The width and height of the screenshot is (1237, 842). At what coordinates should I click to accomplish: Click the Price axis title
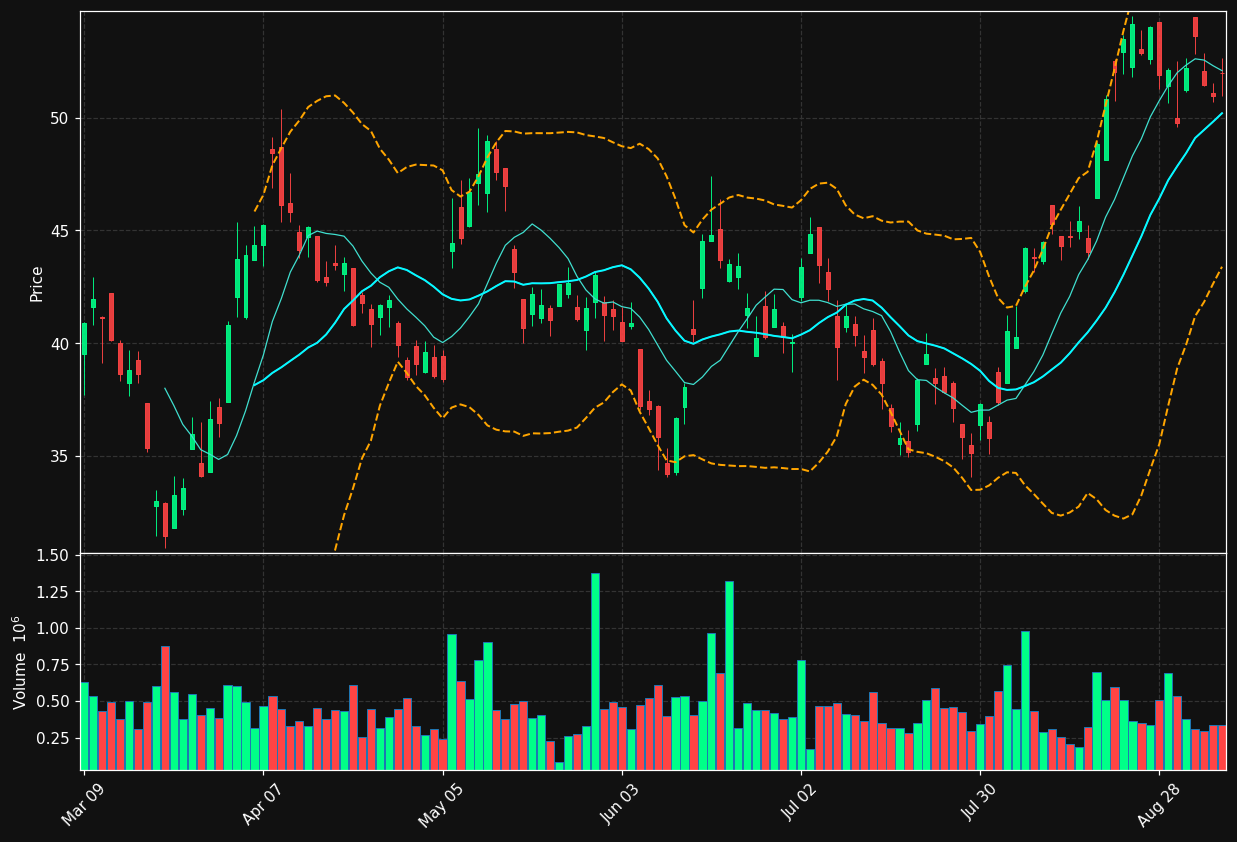coord(37,283)
